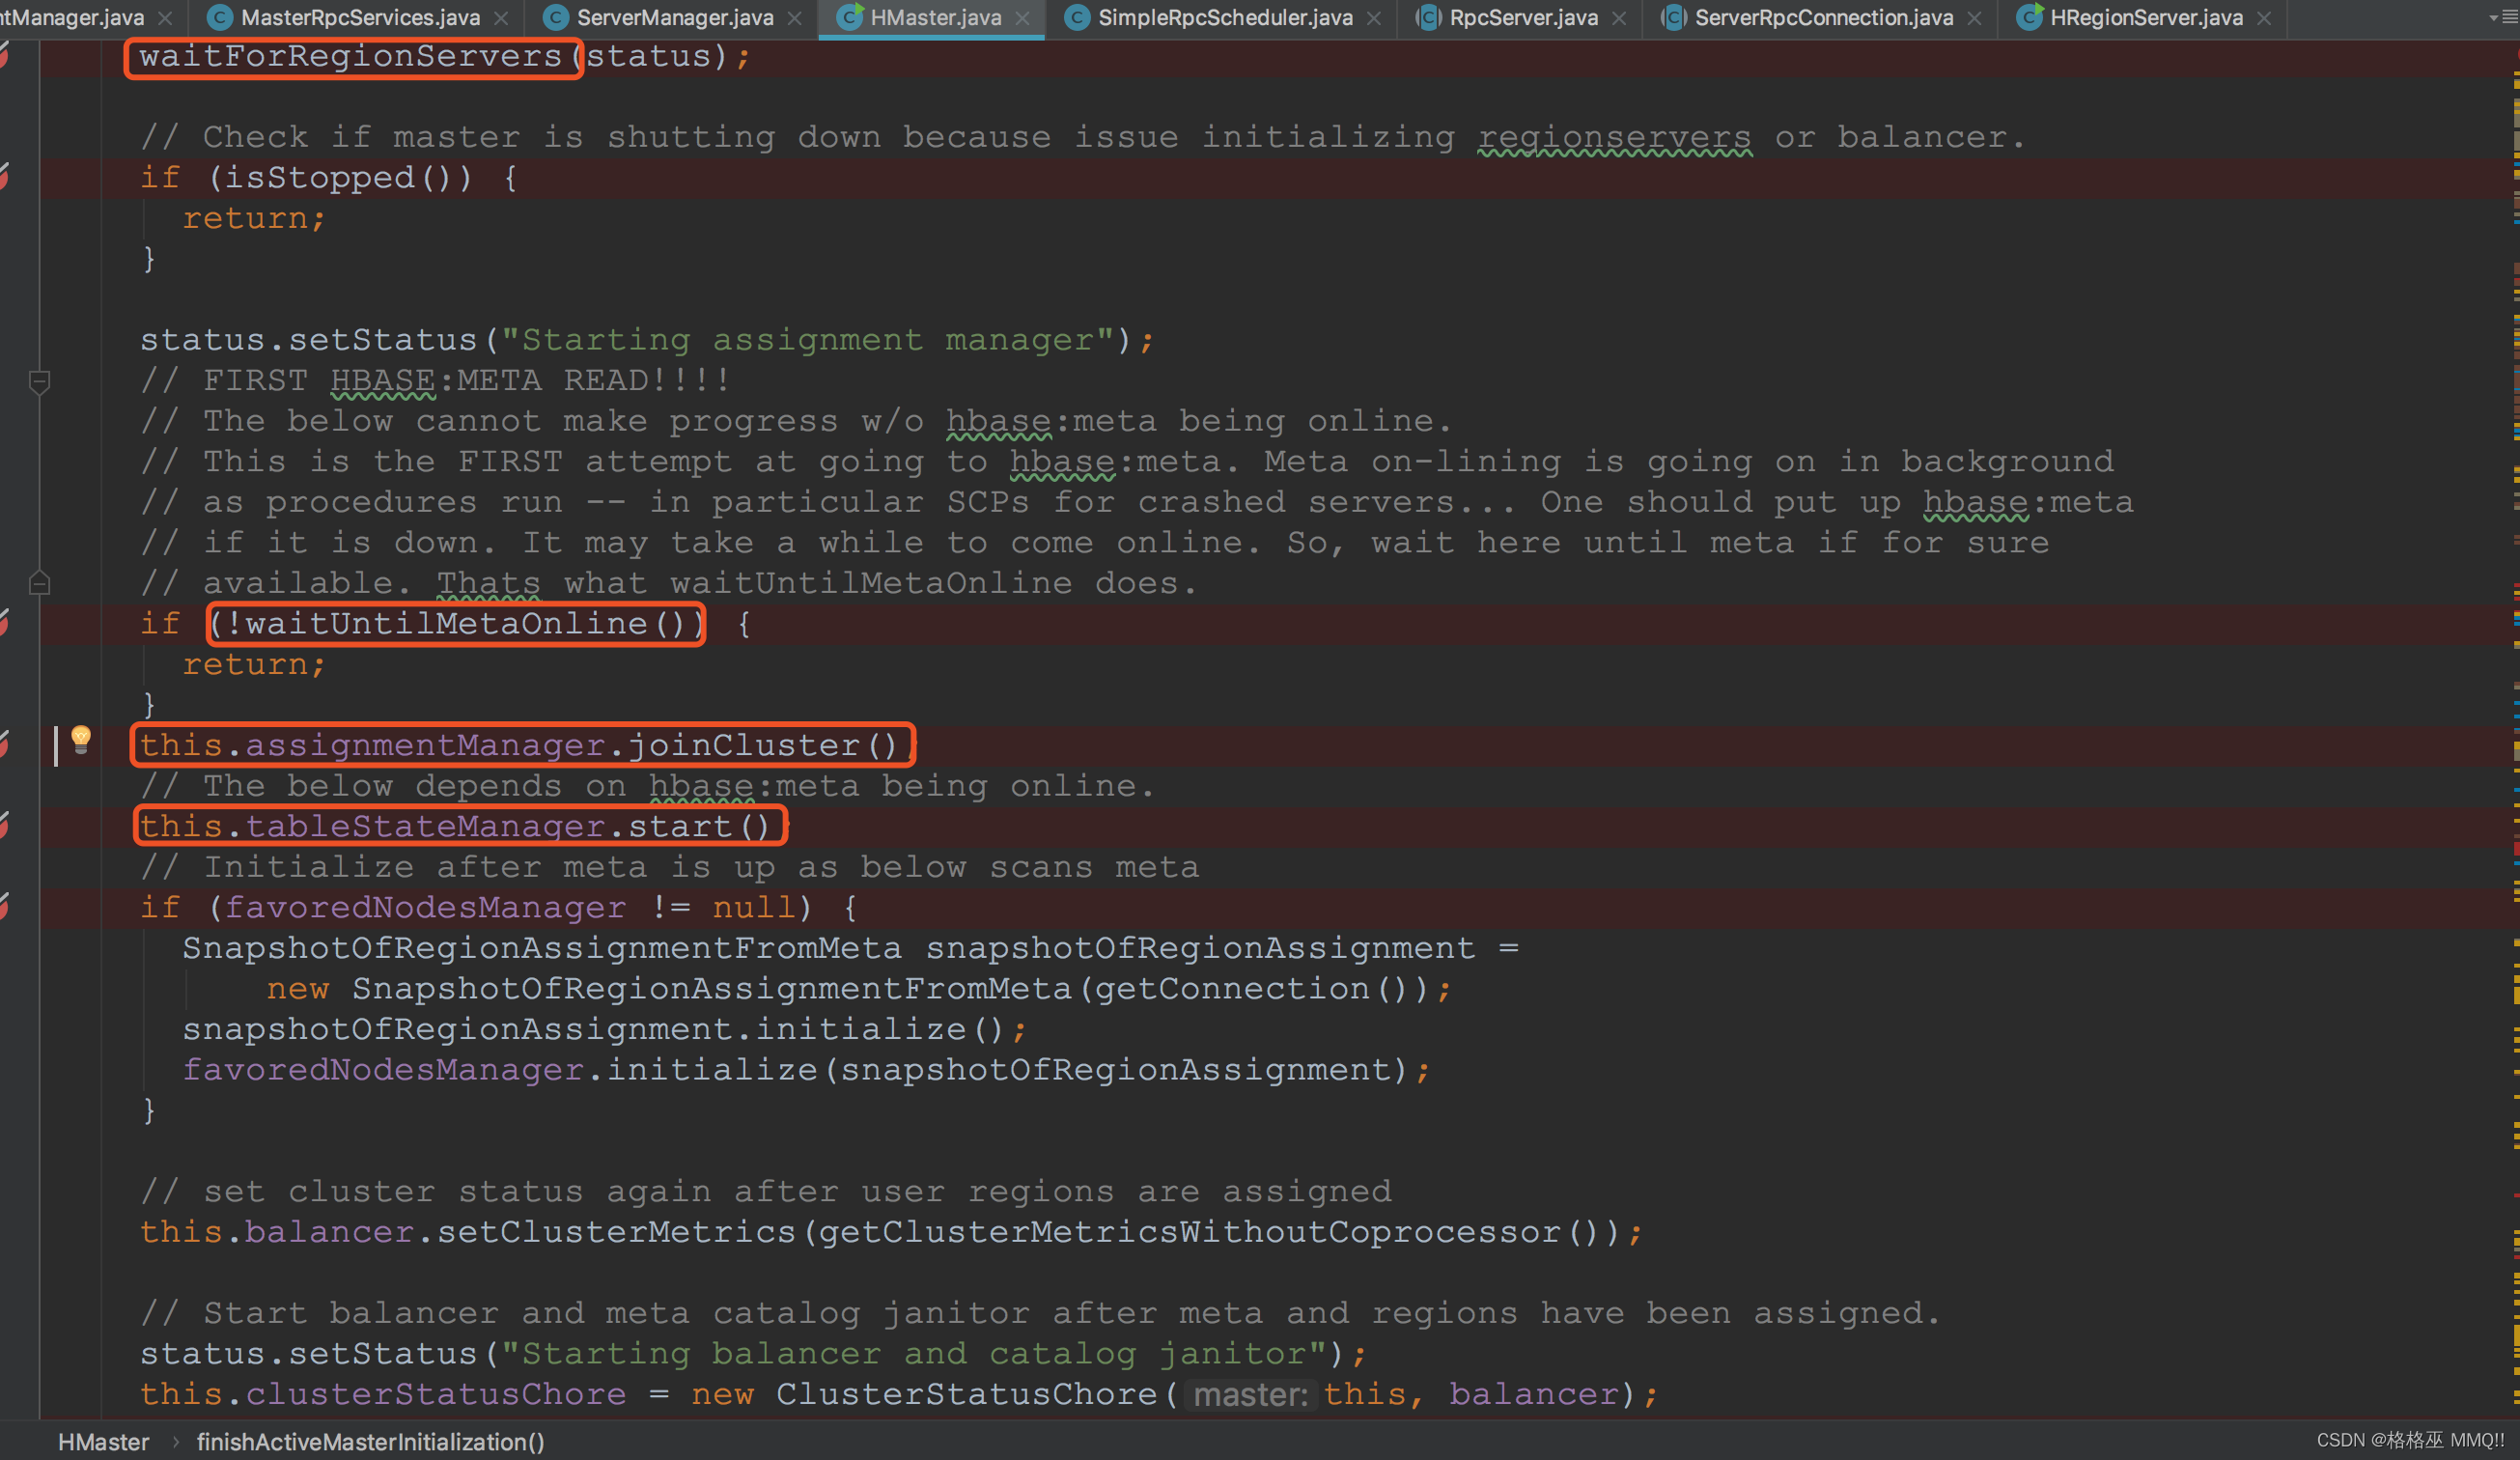Close the HMaster.java tab
This screenshot has height=1460, width=2520.
pyautogui.click(x=1023, y=18)
